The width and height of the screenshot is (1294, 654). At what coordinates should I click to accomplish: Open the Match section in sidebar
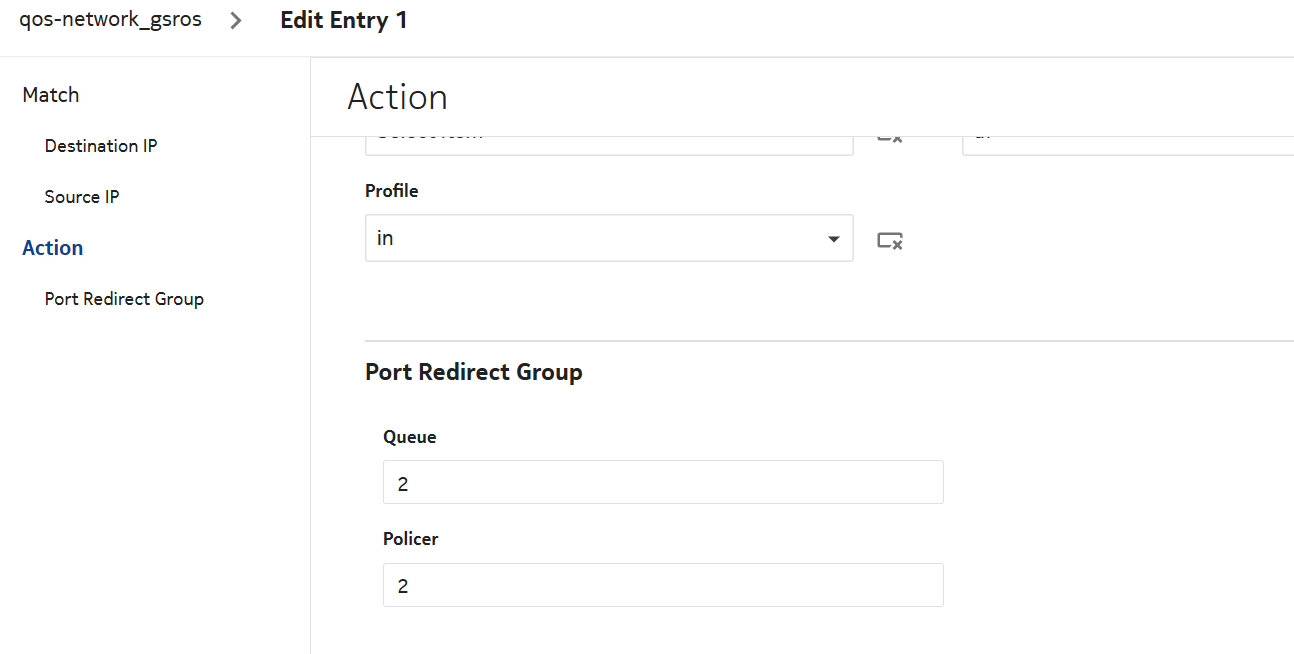tap(51, 95)
